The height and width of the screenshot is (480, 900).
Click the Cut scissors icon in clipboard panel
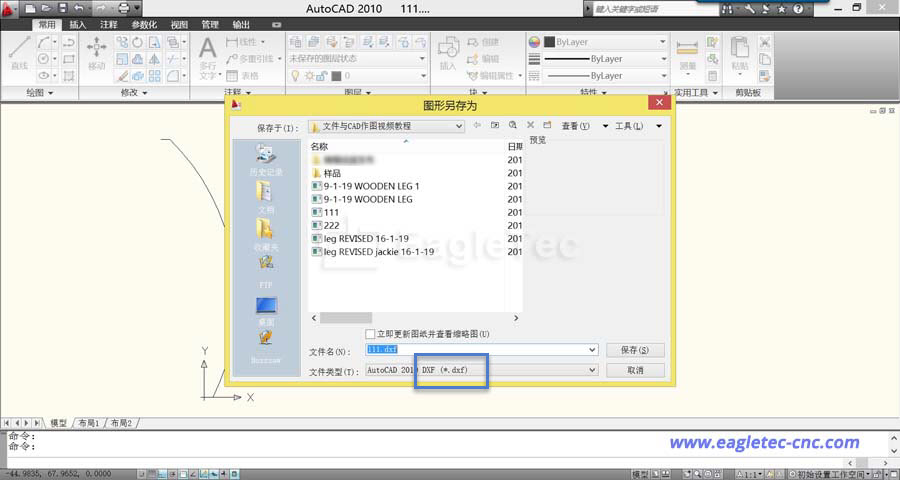coord(765,42)
